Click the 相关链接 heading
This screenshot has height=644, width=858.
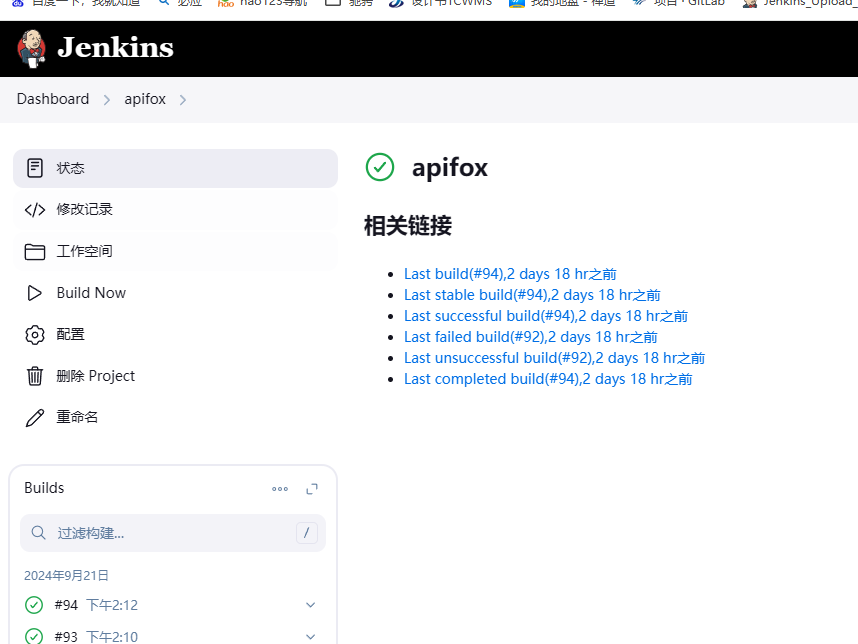pos(408,226)
